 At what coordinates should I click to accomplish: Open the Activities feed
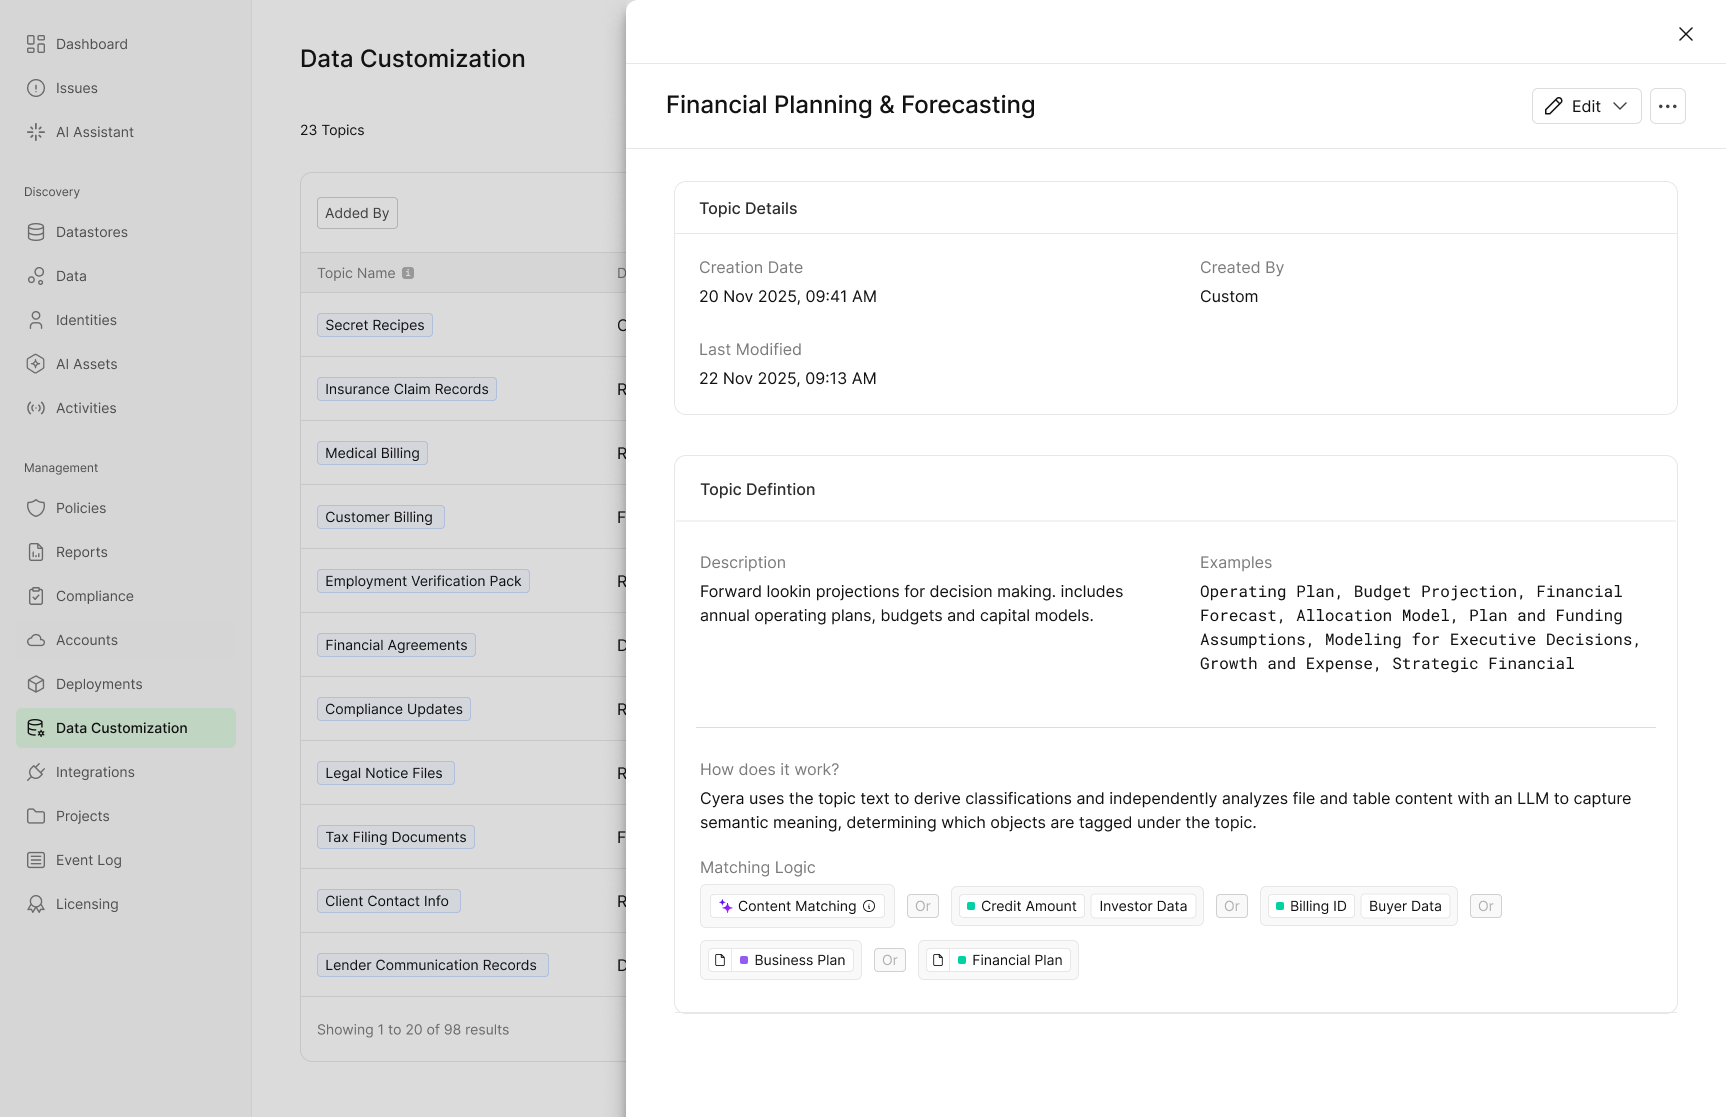[85, 407]
